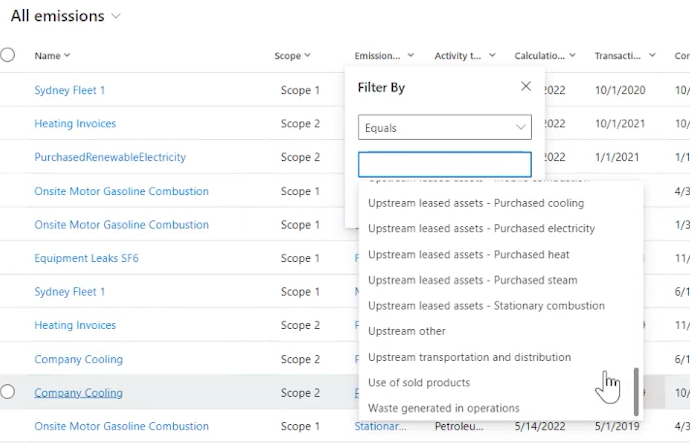Open the Heating Invoices record dated 10/1/2021
The height and width of the screenshot is (445, 690).
pos(75,124)
